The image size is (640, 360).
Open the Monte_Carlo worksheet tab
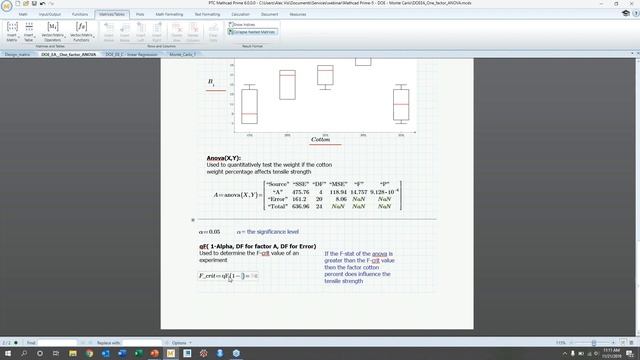point(182,54)
